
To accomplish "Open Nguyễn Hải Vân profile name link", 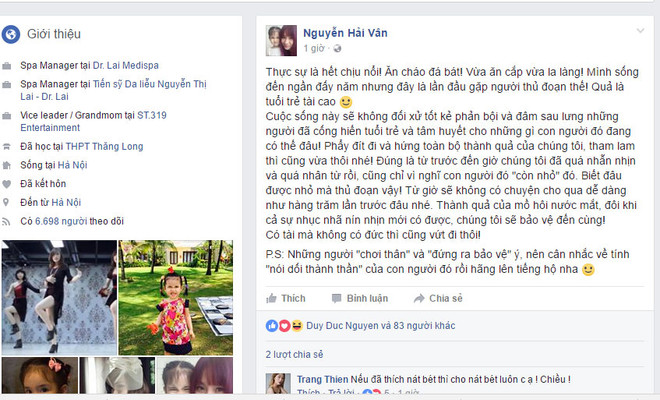I will coord(345,33).
